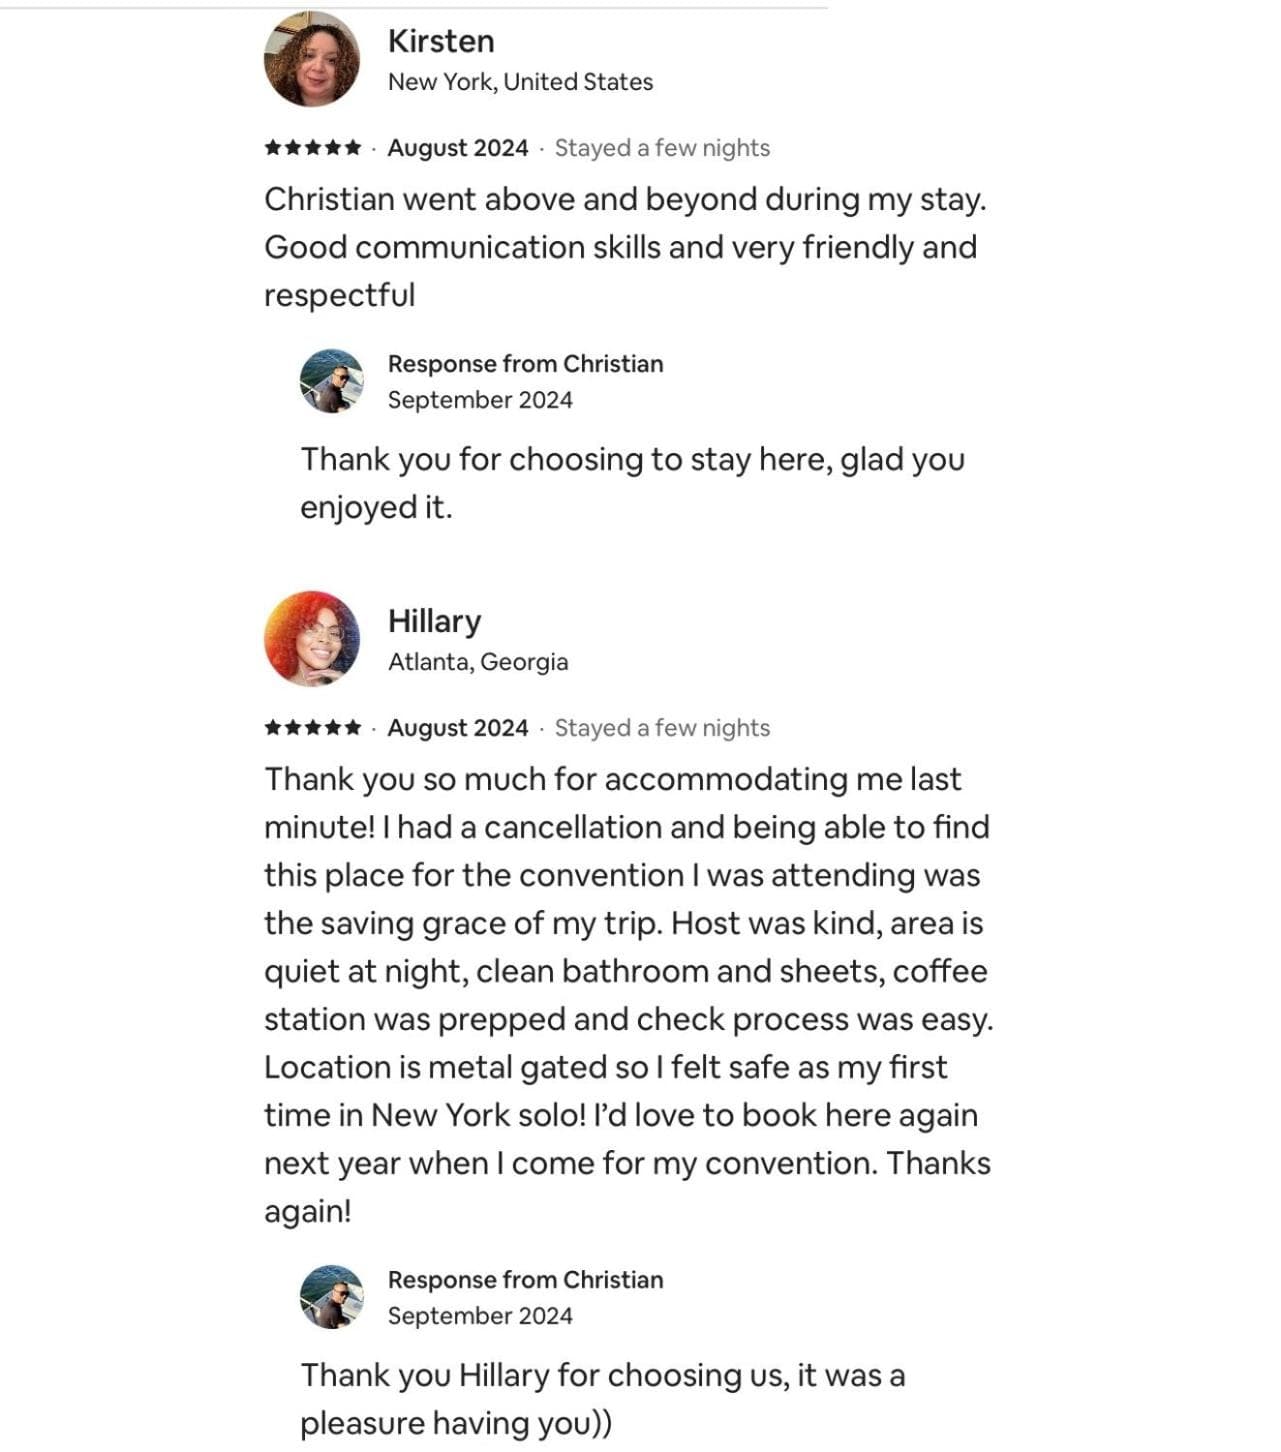Select 'Response from Christian' under Hillary's review
Viewport: 1281px width, 1452px height.
(x=526, y=1280)
